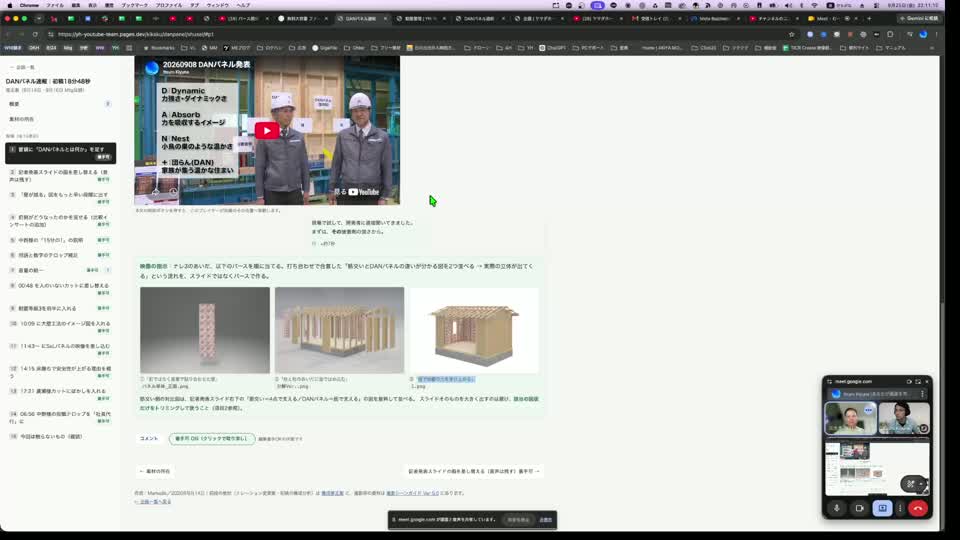The image size is (960, 540).
Task: Click 企画一覧へ戻る footer link
Action: tap(153, 501)
